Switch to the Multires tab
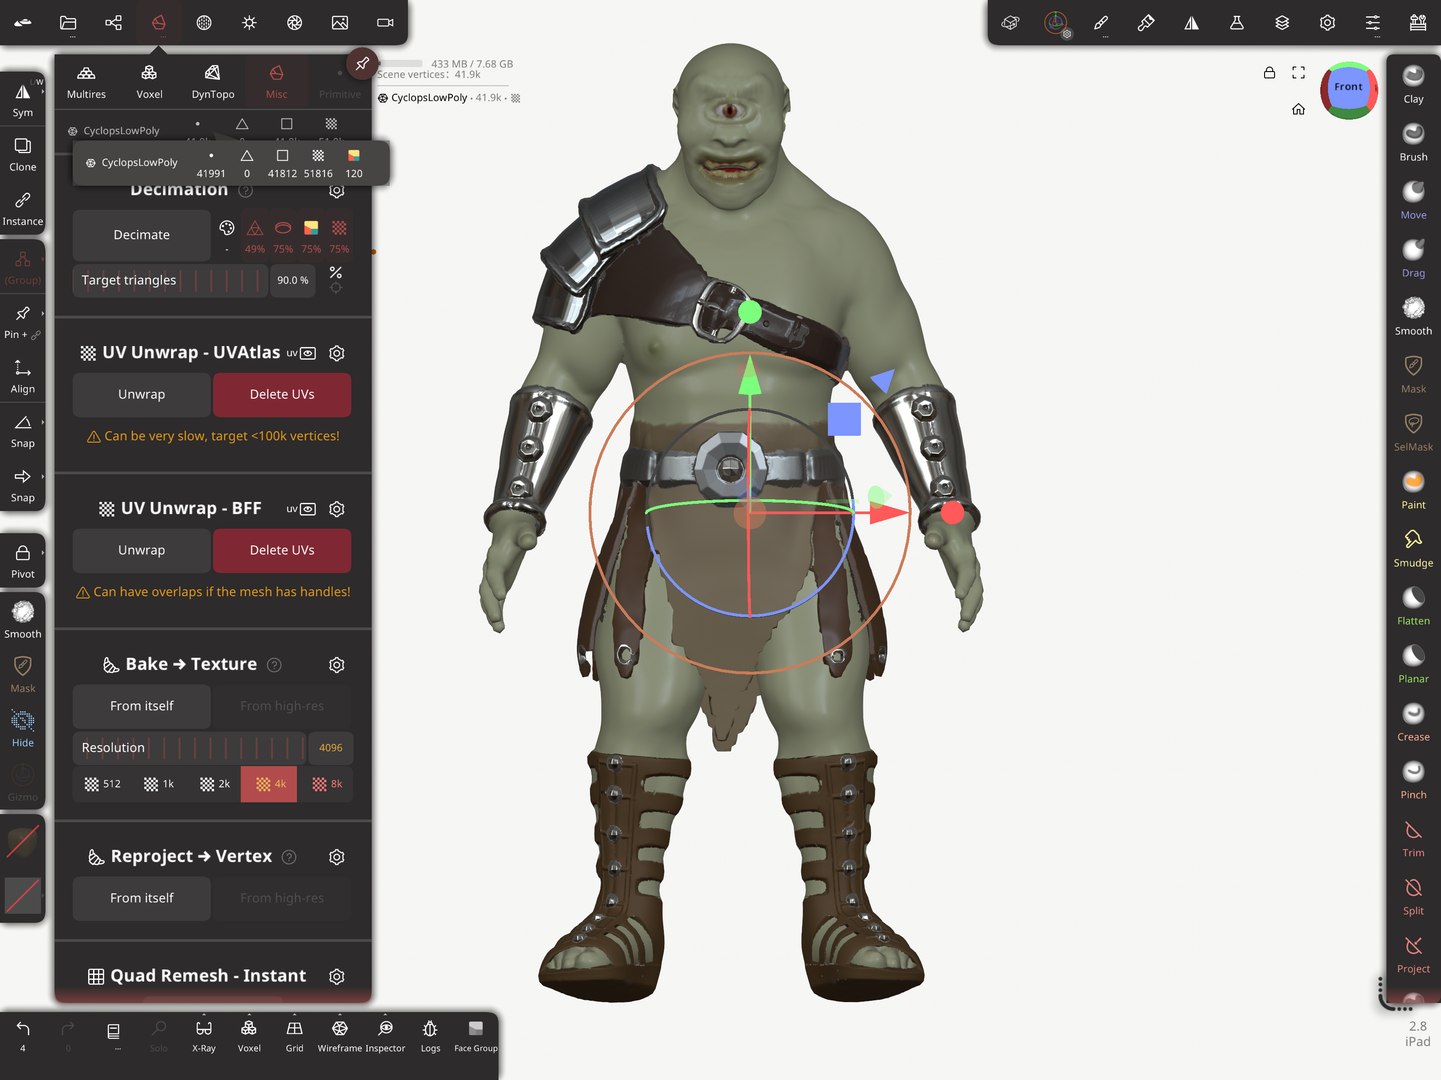 86,82
